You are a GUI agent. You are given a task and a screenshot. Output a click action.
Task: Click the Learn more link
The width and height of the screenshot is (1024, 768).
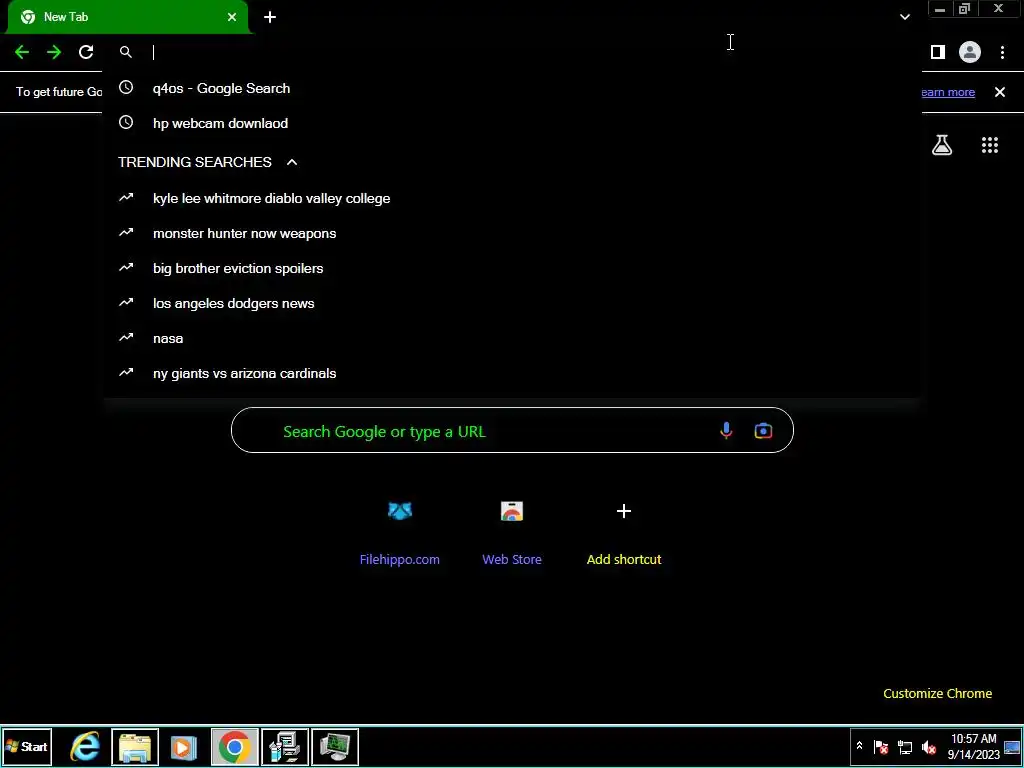948,92
